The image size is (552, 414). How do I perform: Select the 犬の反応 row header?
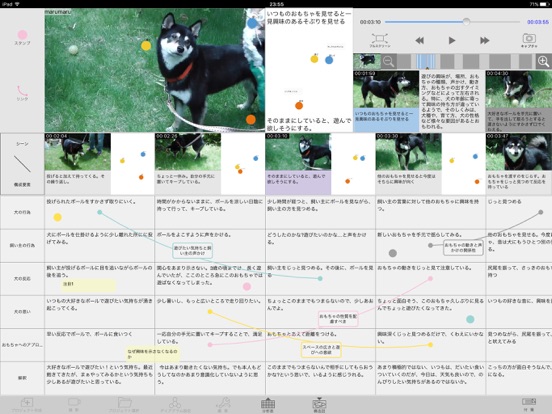coord(22,279)
